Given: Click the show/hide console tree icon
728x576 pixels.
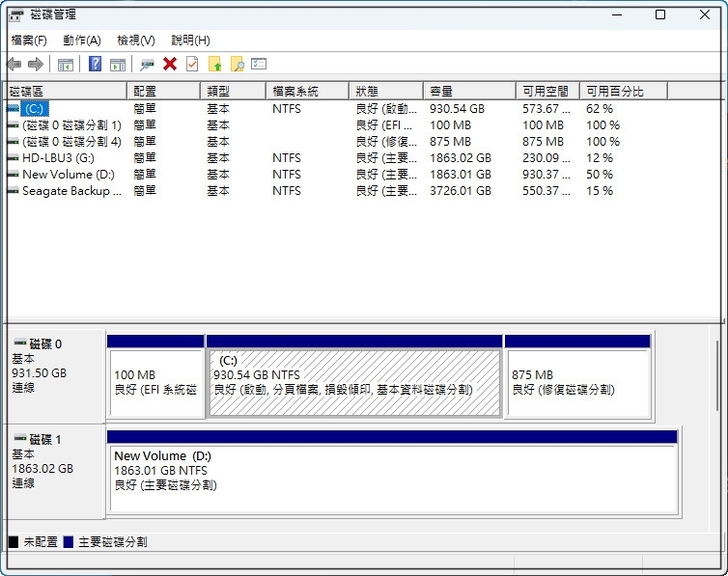Looking at the screenshot, I should coord(66,64).
